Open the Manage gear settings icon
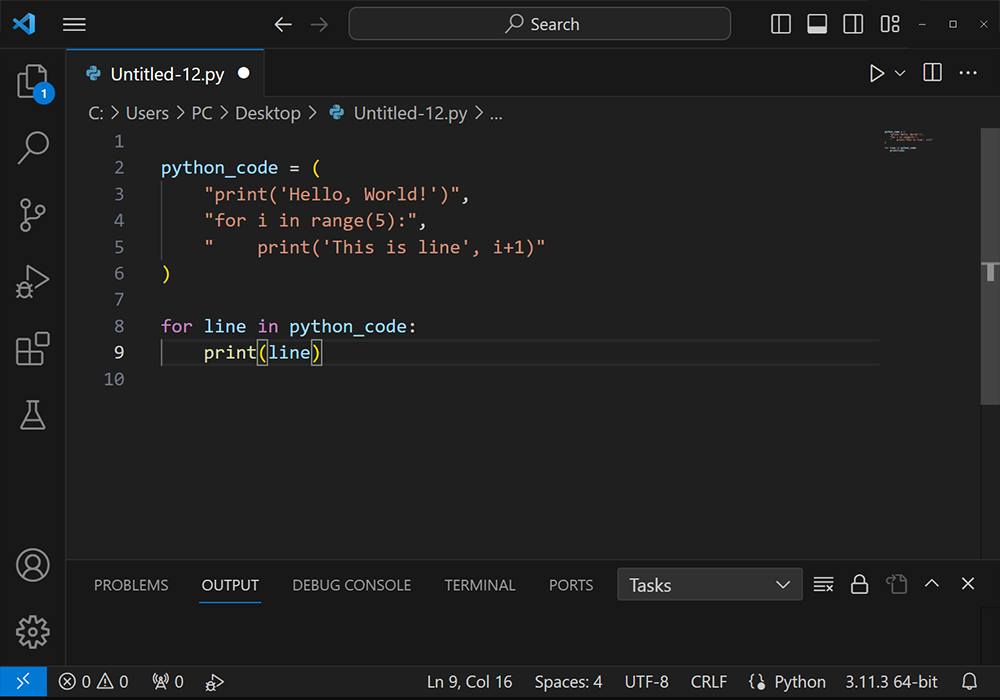This screenshot has height=700, width=1000. click(x=33, y=632)
